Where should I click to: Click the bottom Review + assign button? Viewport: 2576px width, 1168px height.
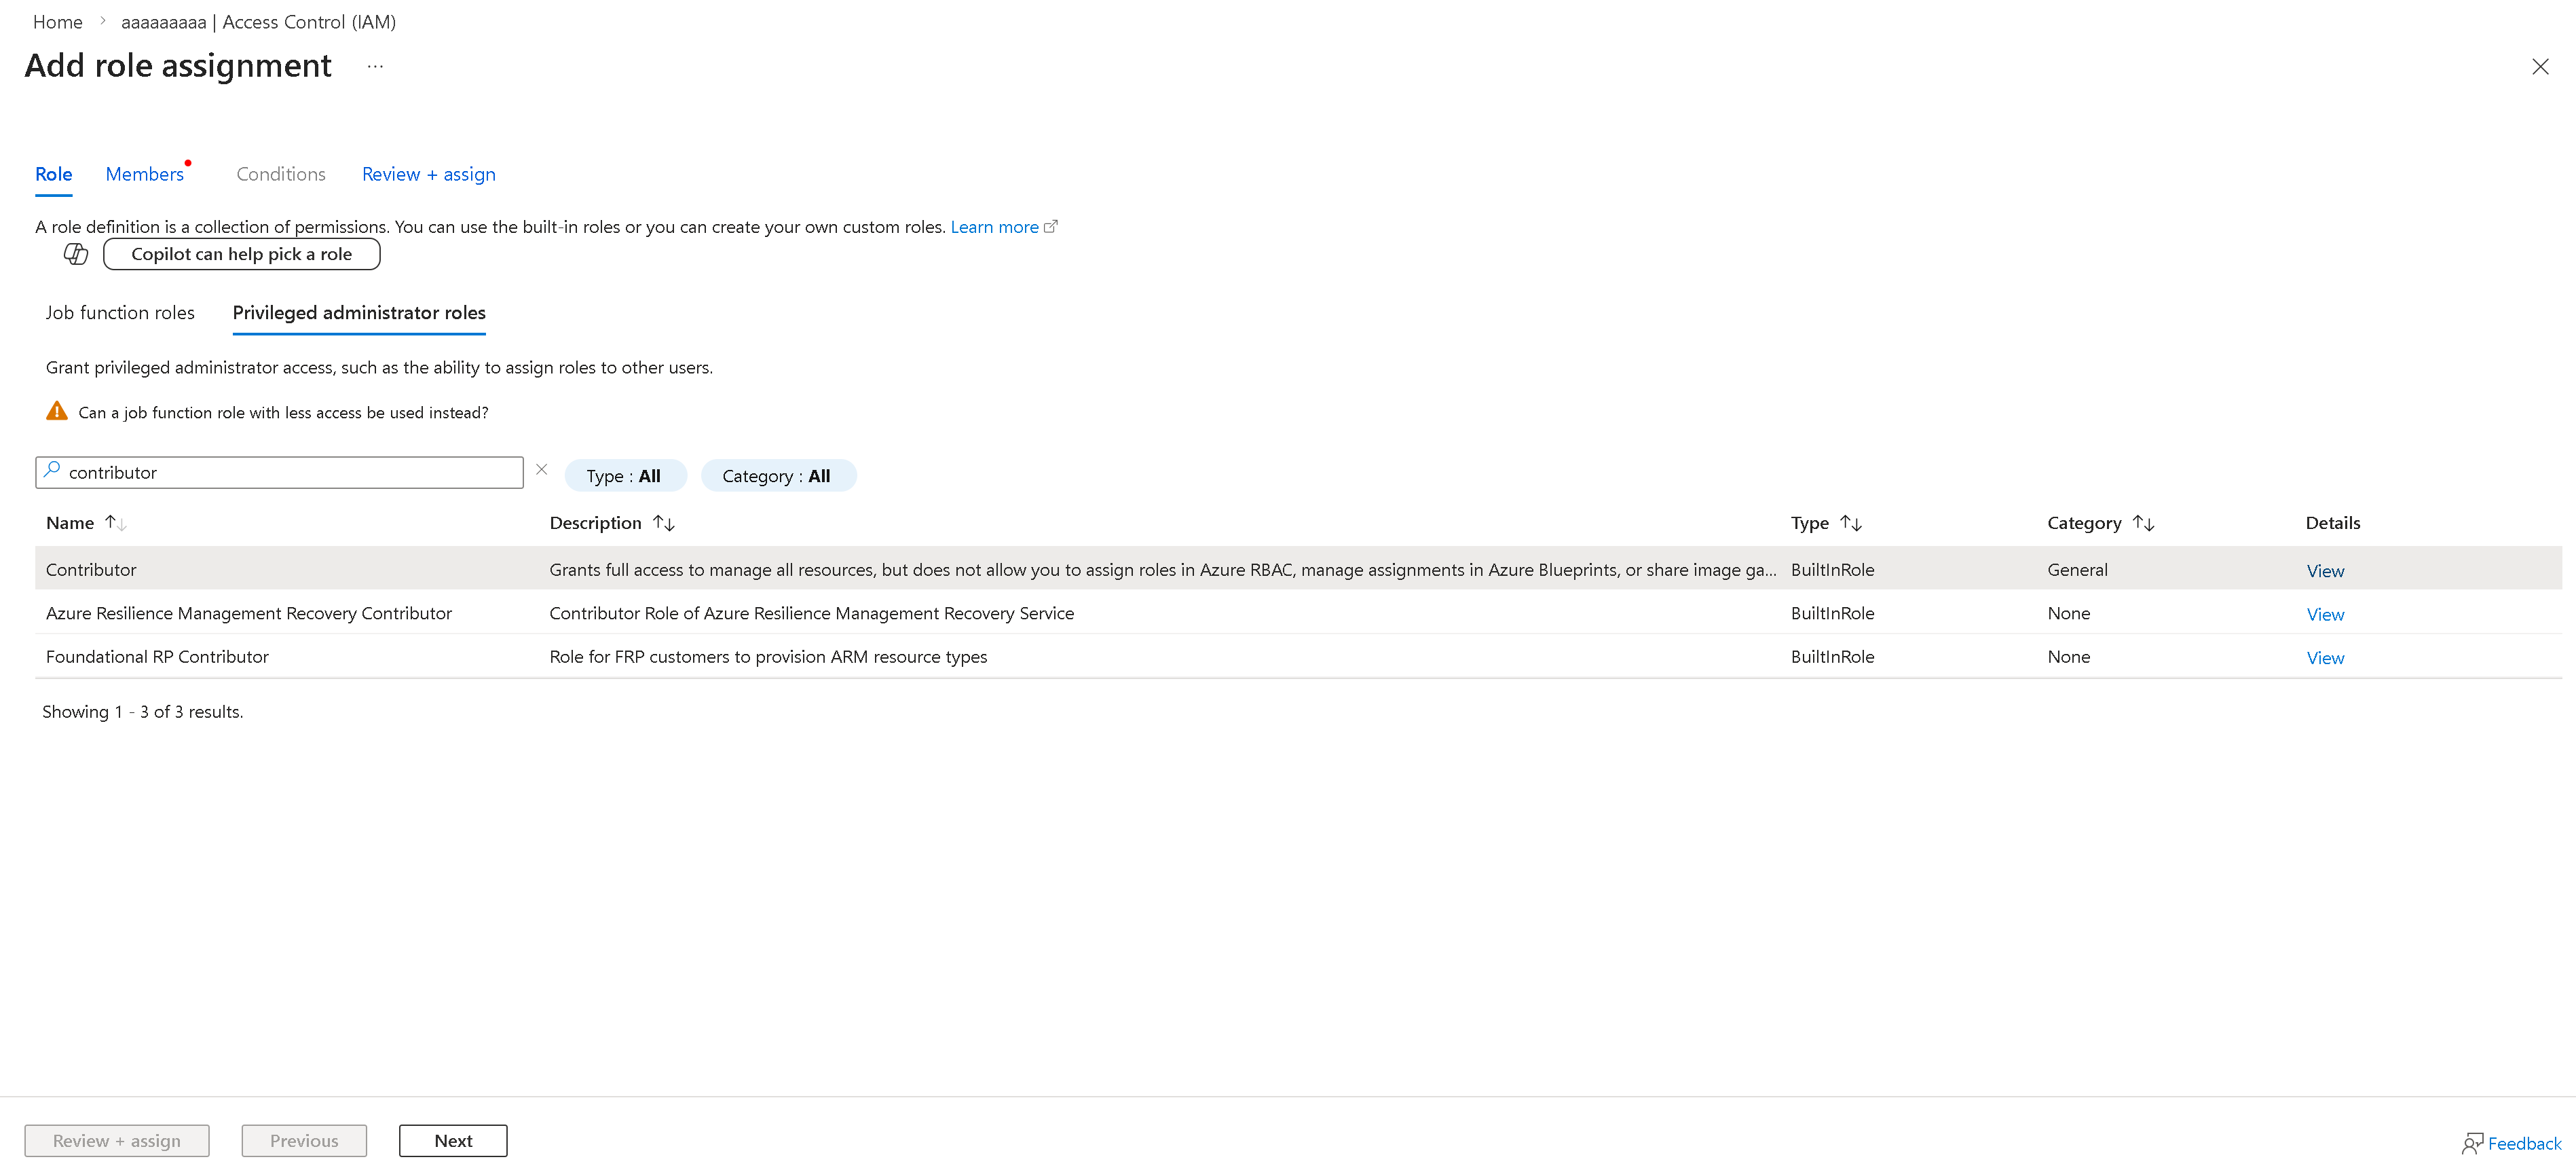117,1141
